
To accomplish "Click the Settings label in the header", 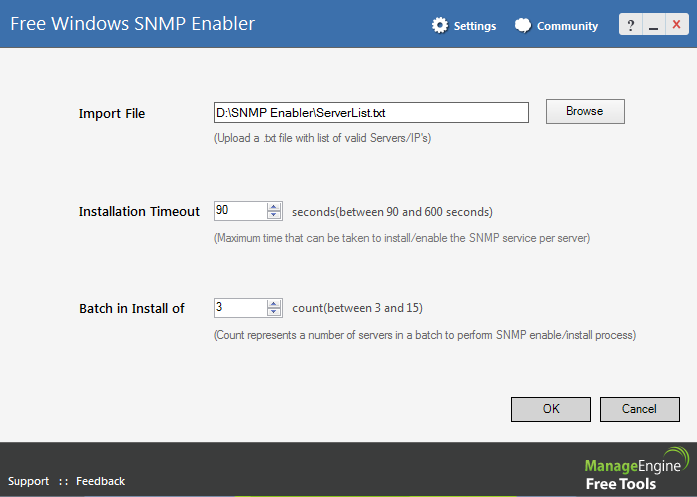I will click(475, 26).
